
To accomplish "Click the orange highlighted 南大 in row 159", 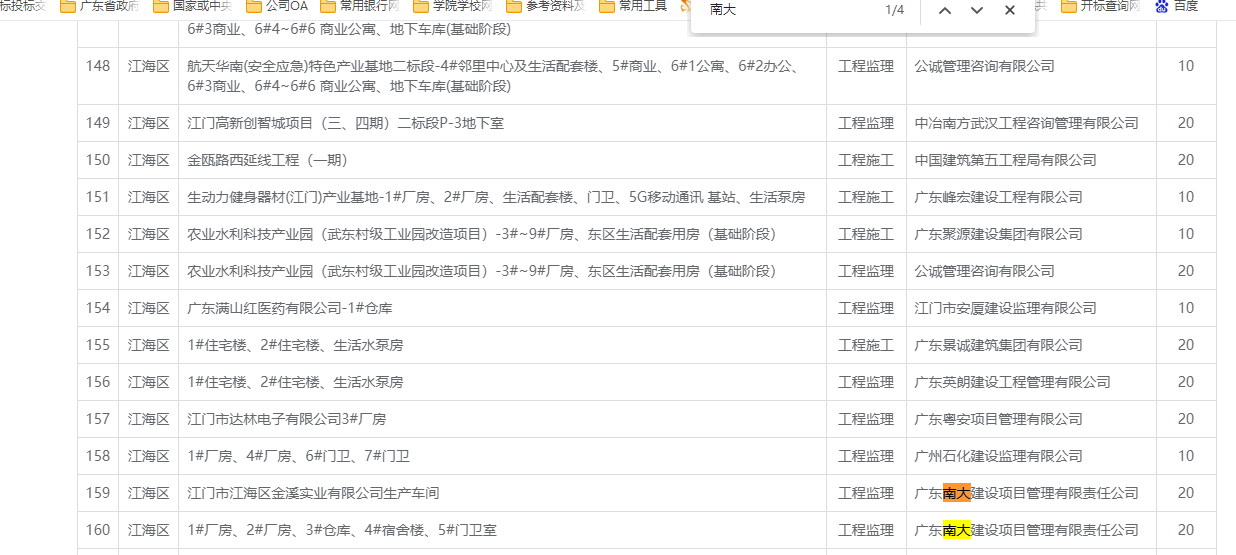I will tap(956, 493).
